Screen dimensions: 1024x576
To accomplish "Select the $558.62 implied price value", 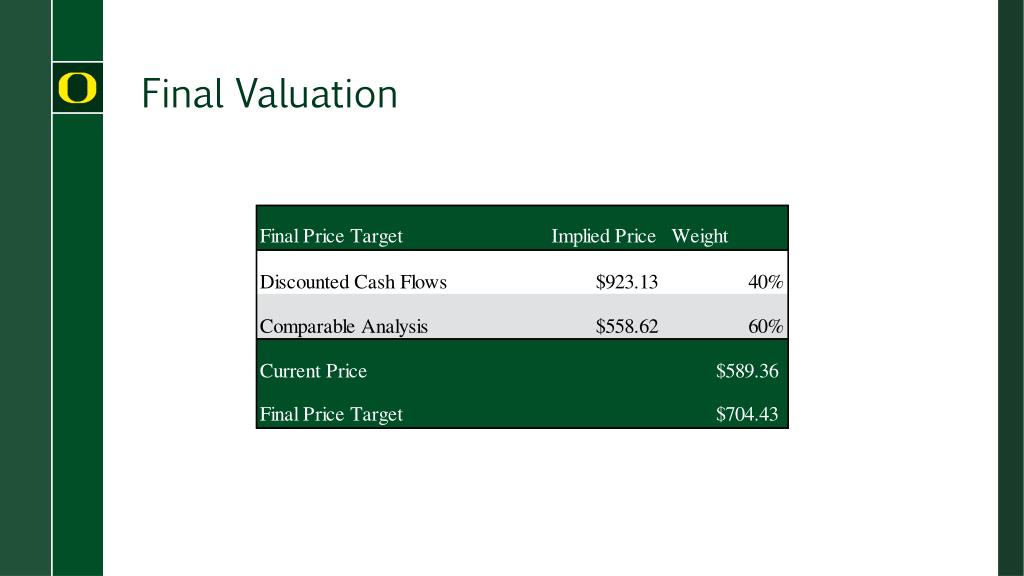I will click(x=626, y=326).
